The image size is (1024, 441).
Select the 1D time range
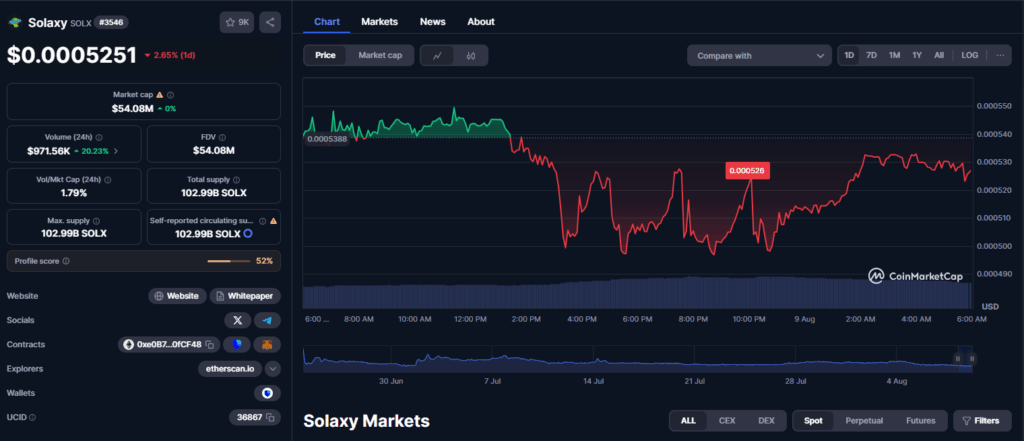pos(849,56)
